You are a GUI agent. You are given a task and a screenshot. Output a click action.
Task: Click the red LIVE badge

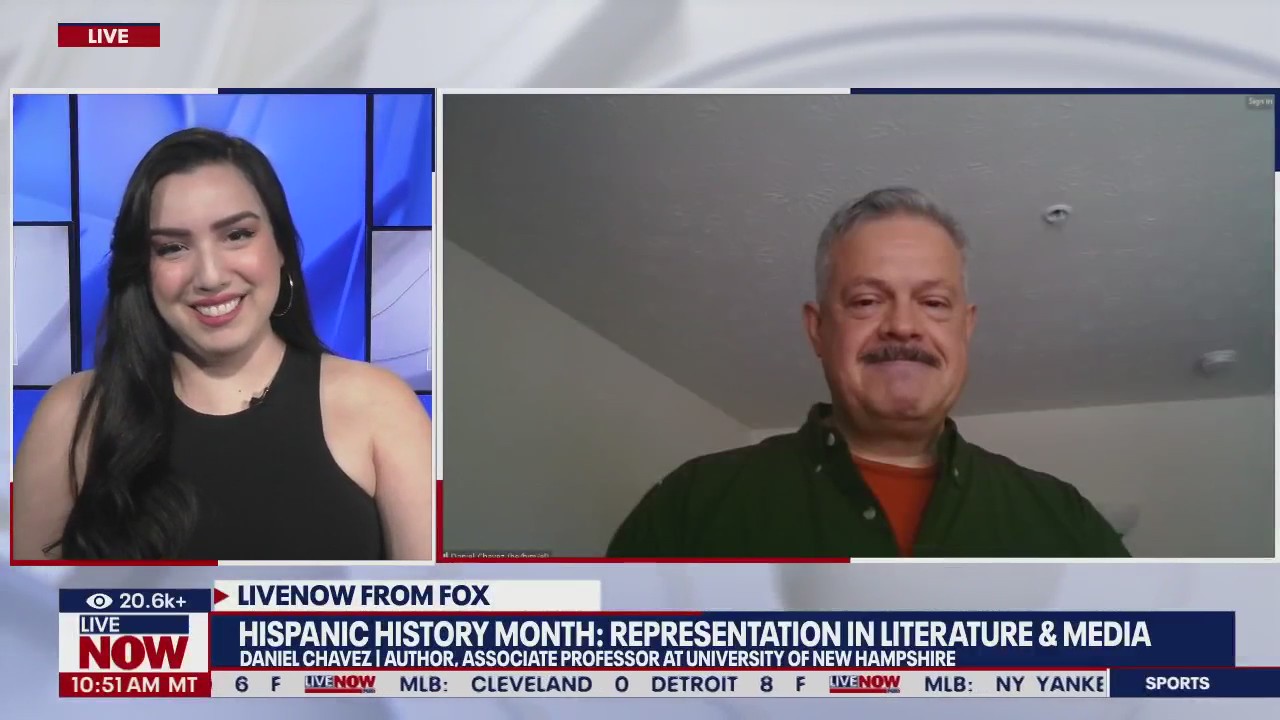(x=108, y=35)
